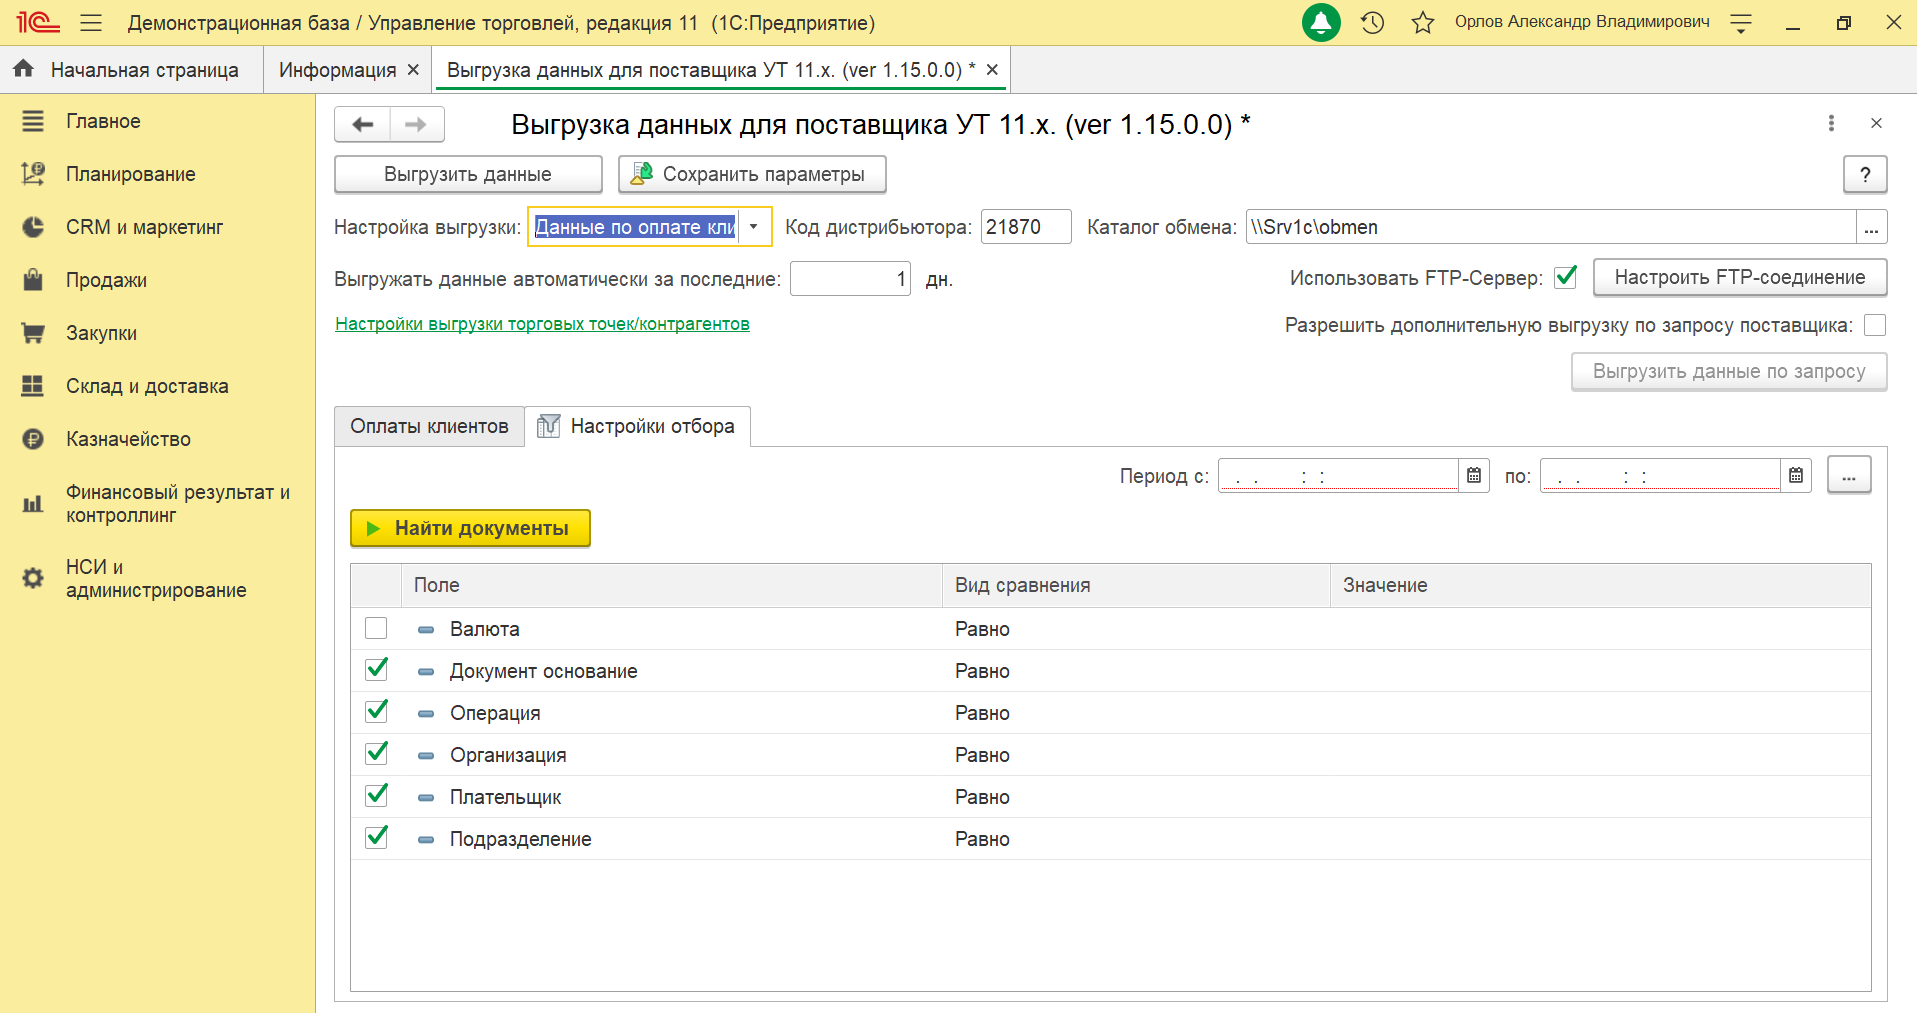The image size is (1917, 1013).
Task: Click Сохранить параметры button
Action: (x=752, y=174)
